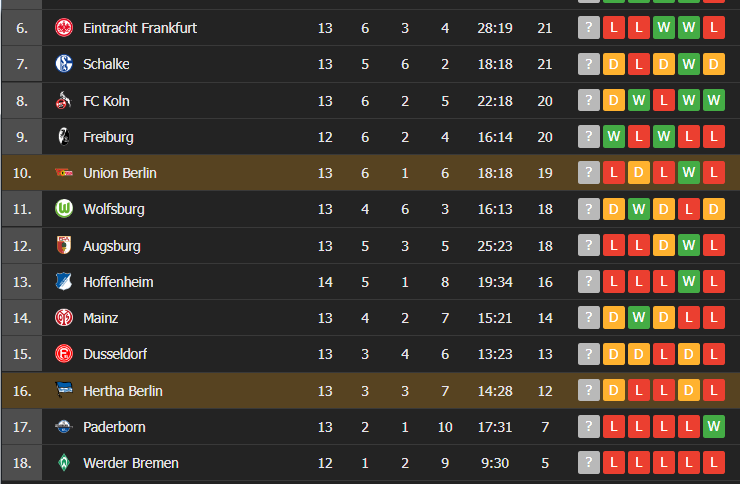Open Paderborn's most recent win badge
740x484 pixels.
point(714,426)
